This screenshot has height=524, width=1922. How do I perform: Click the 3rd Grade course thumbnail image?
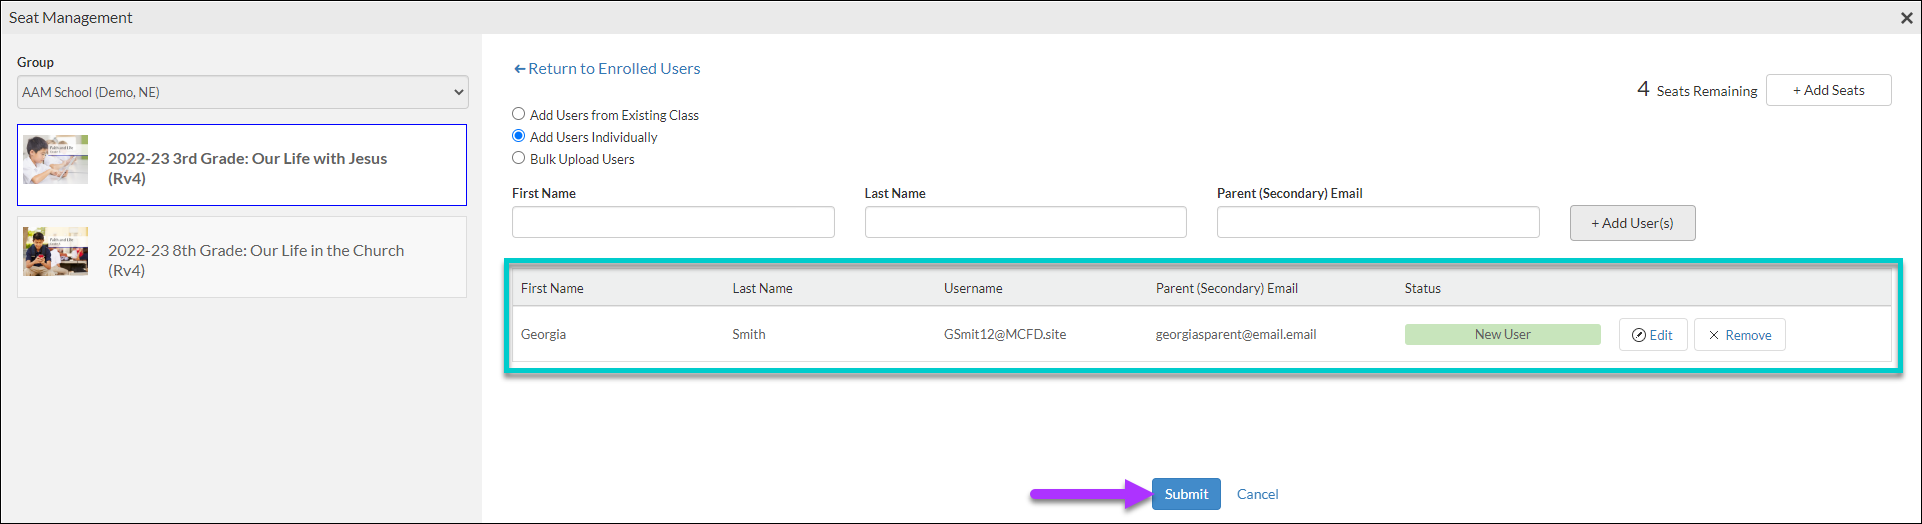click(56, 160)
